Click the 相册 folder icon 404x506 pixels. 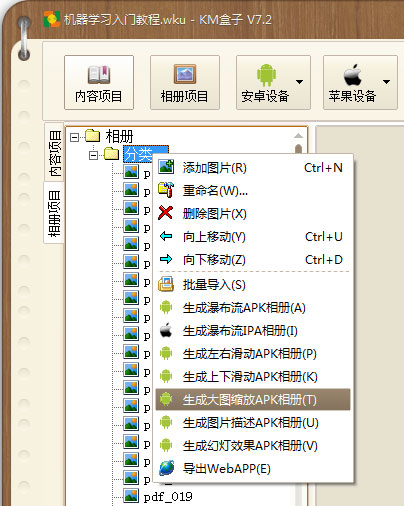(x=93, y=136)
